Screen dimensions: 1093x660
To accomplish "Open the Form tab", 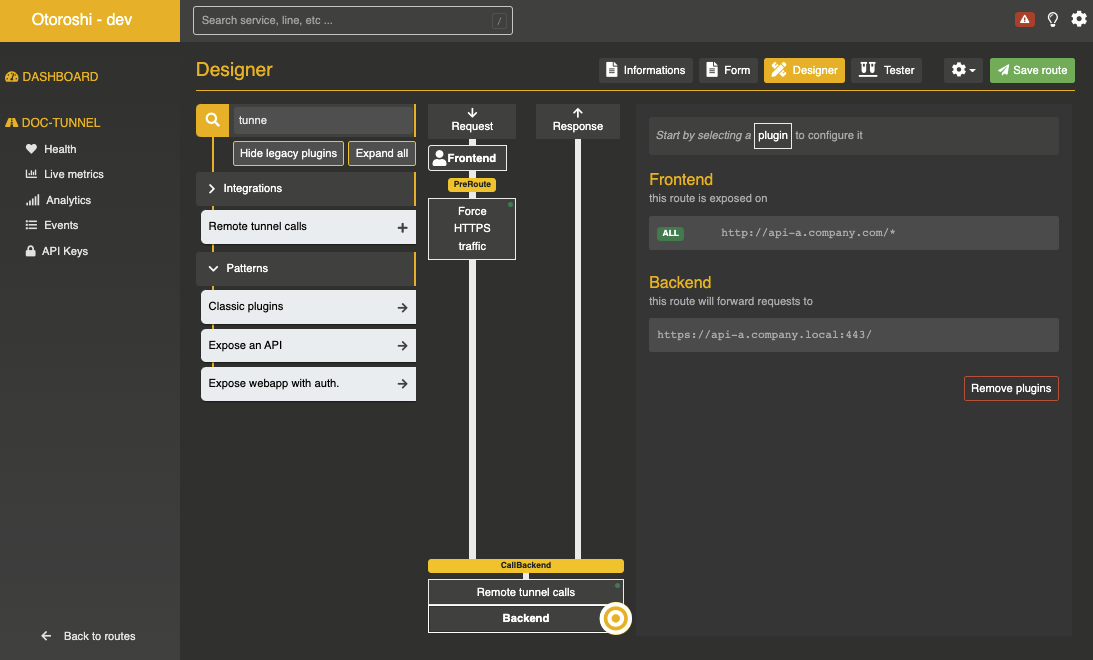I will 727,70.
